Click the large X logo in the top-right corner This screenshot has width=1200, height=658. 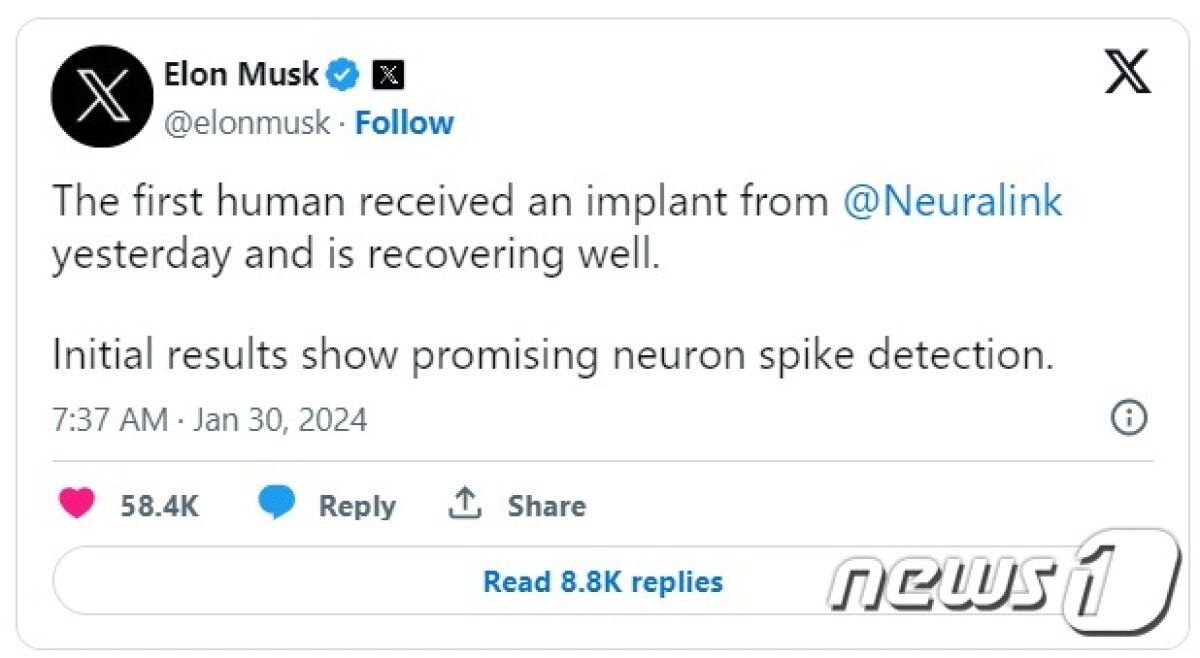pos(1127,74)
